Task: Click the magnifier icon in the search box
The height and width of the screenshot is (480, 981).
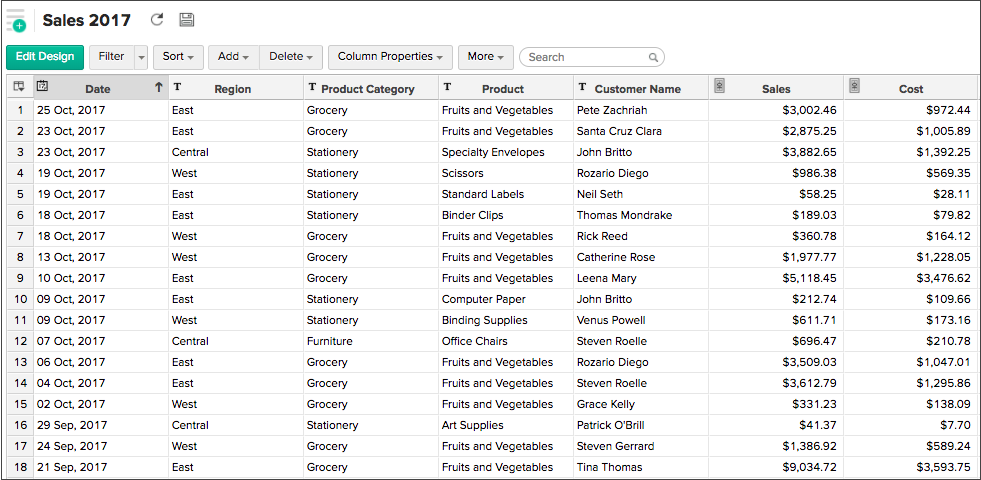Action: (653, 58)
